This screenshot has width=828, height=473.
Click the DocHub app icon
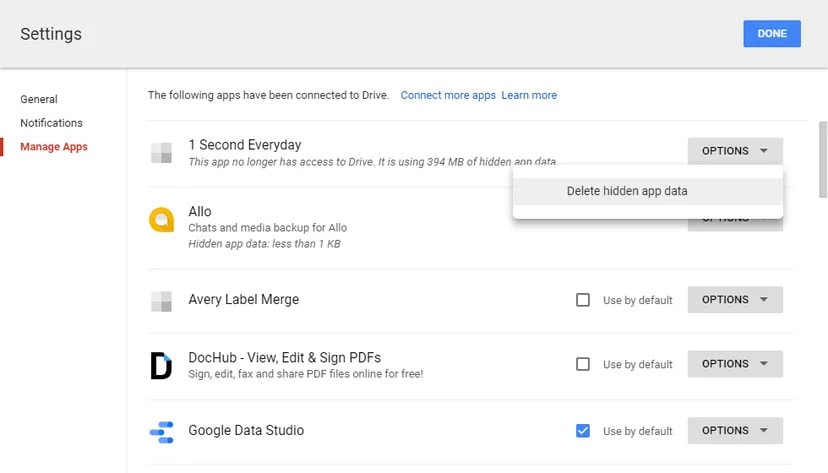point(161,365)
